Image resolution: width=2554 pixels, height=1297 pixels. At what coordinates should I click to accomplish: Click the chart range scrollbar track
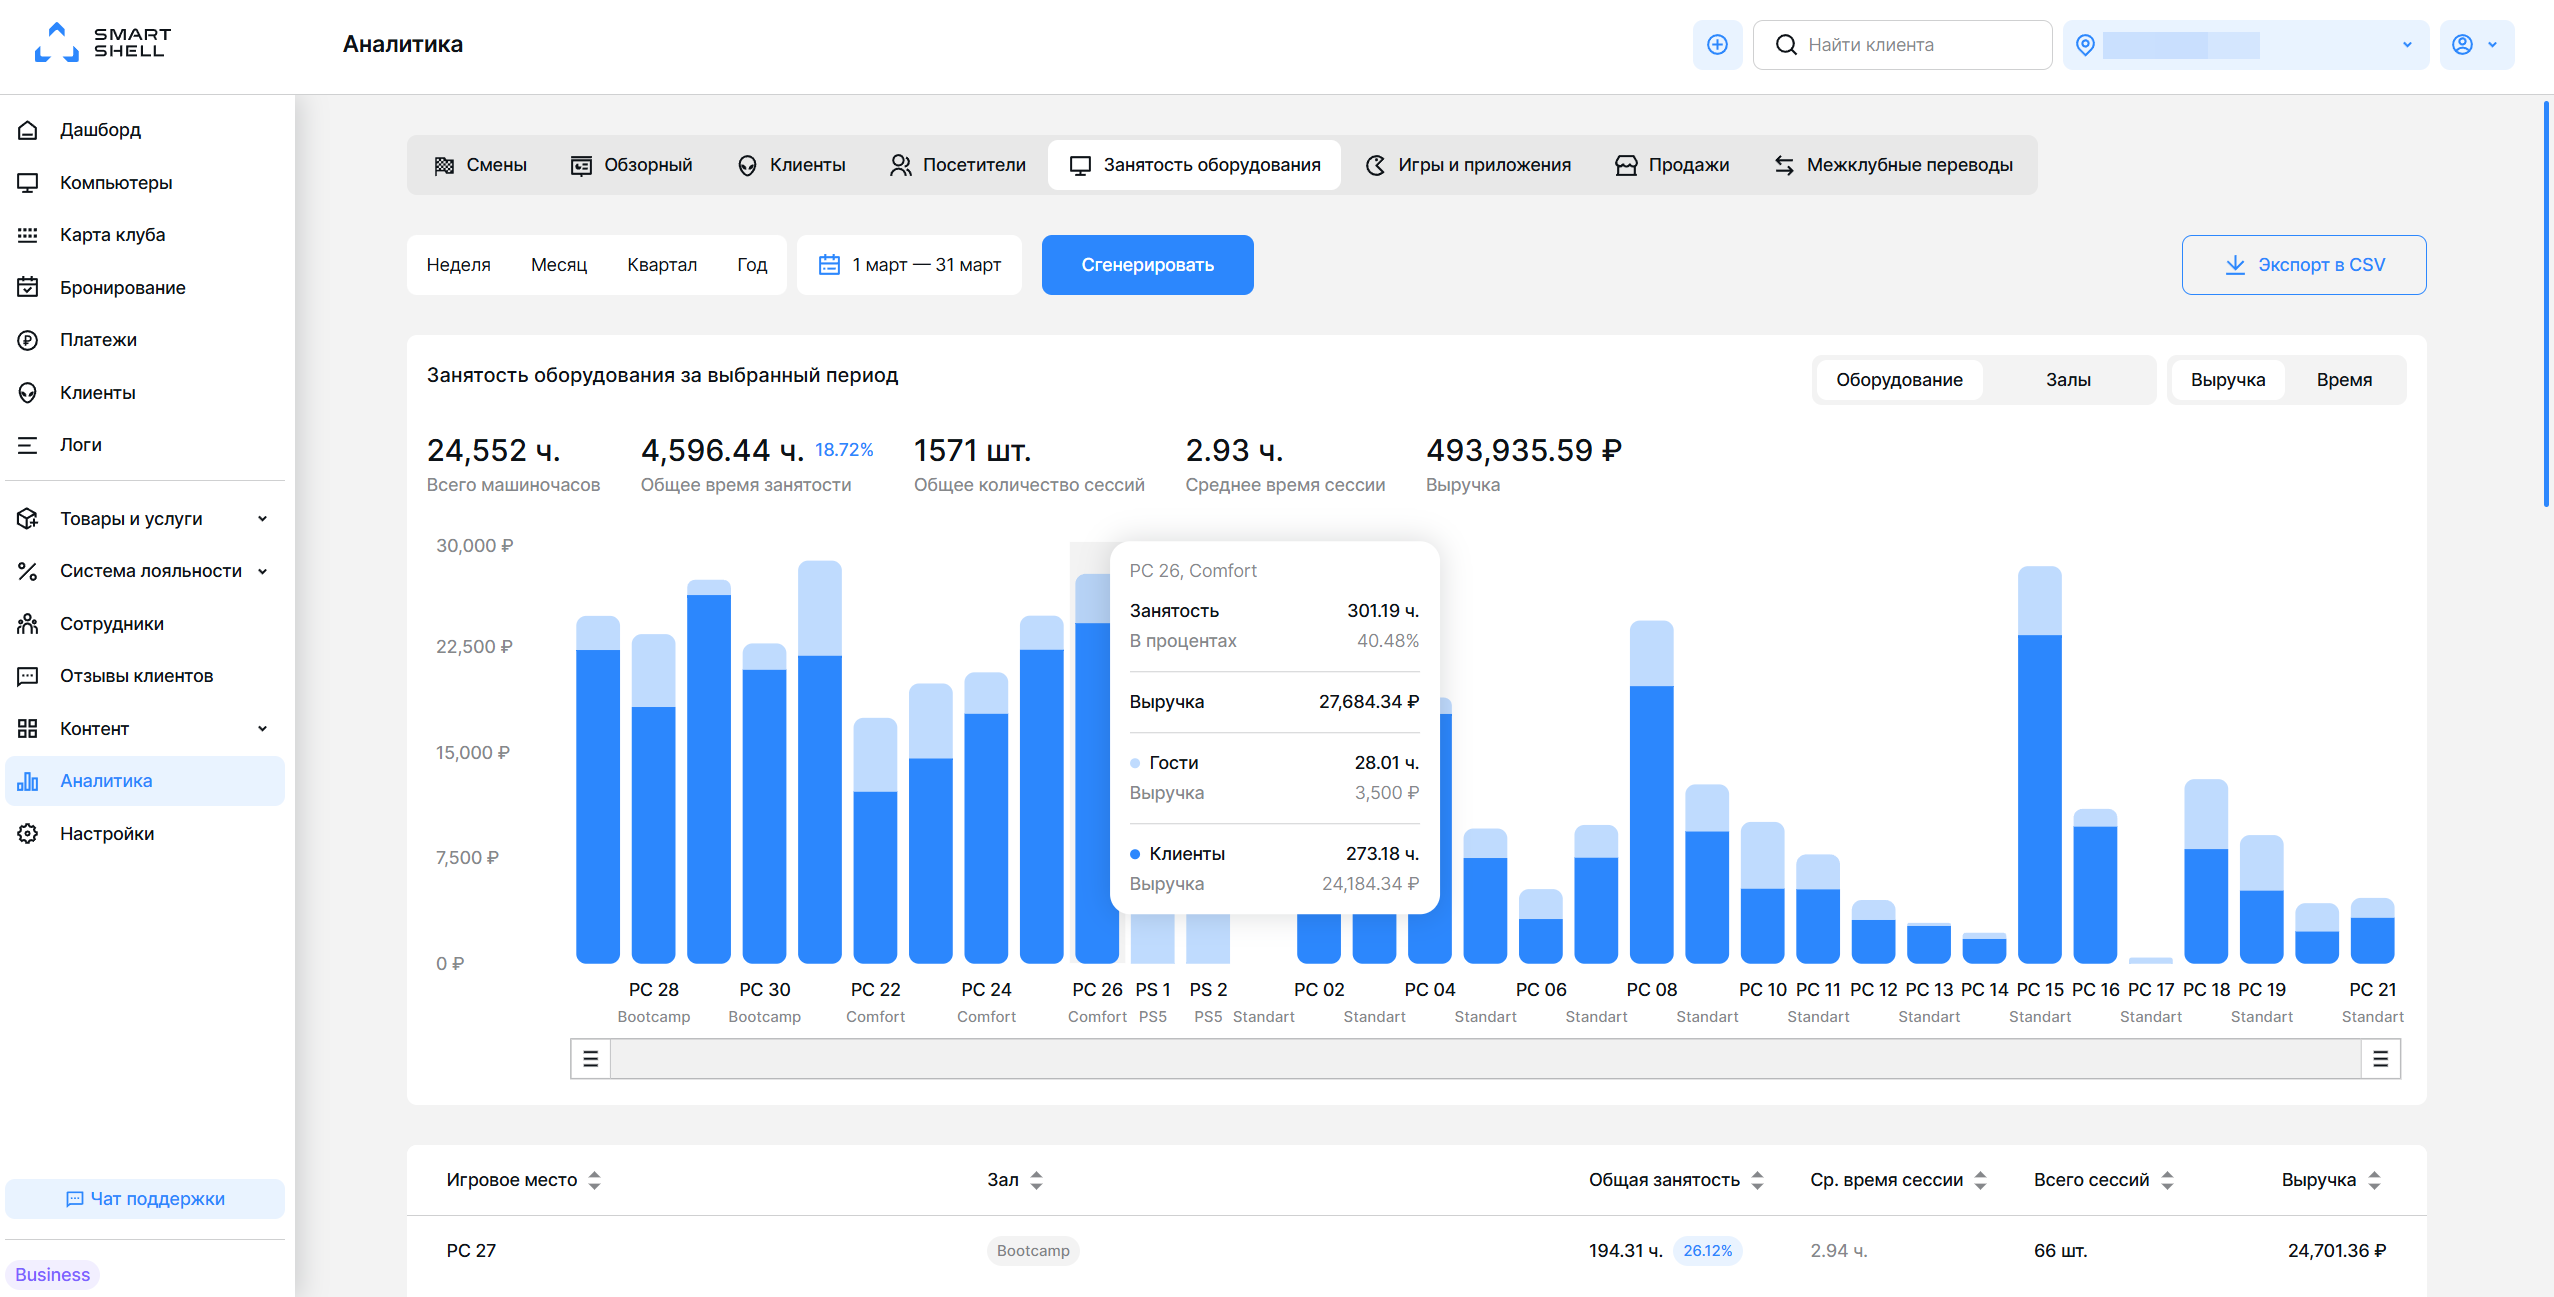[x=1485, y=1059]
